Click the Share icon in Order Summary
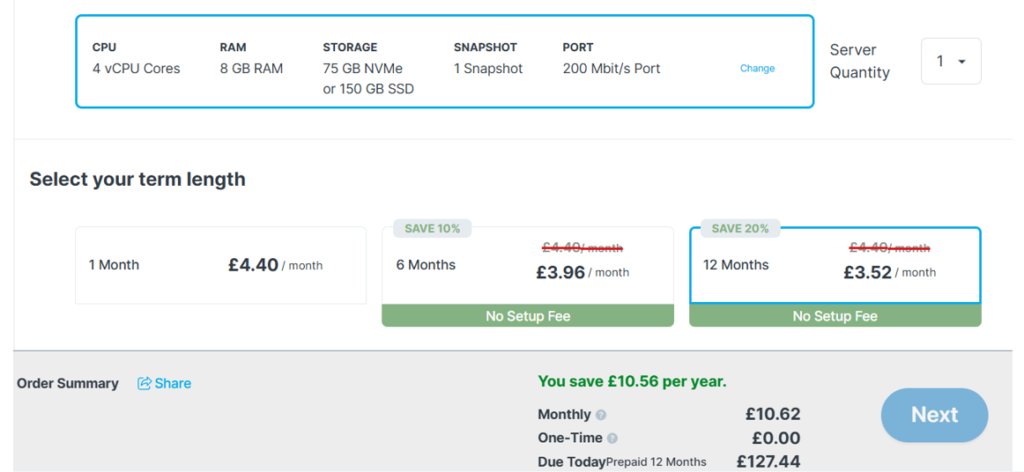 (x=144, y=384)
